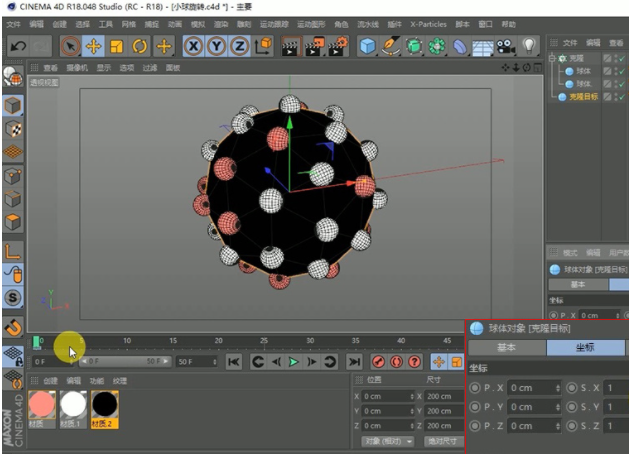
Task: Open the absolute size mode dropdown
Action: tap(443, 441)
